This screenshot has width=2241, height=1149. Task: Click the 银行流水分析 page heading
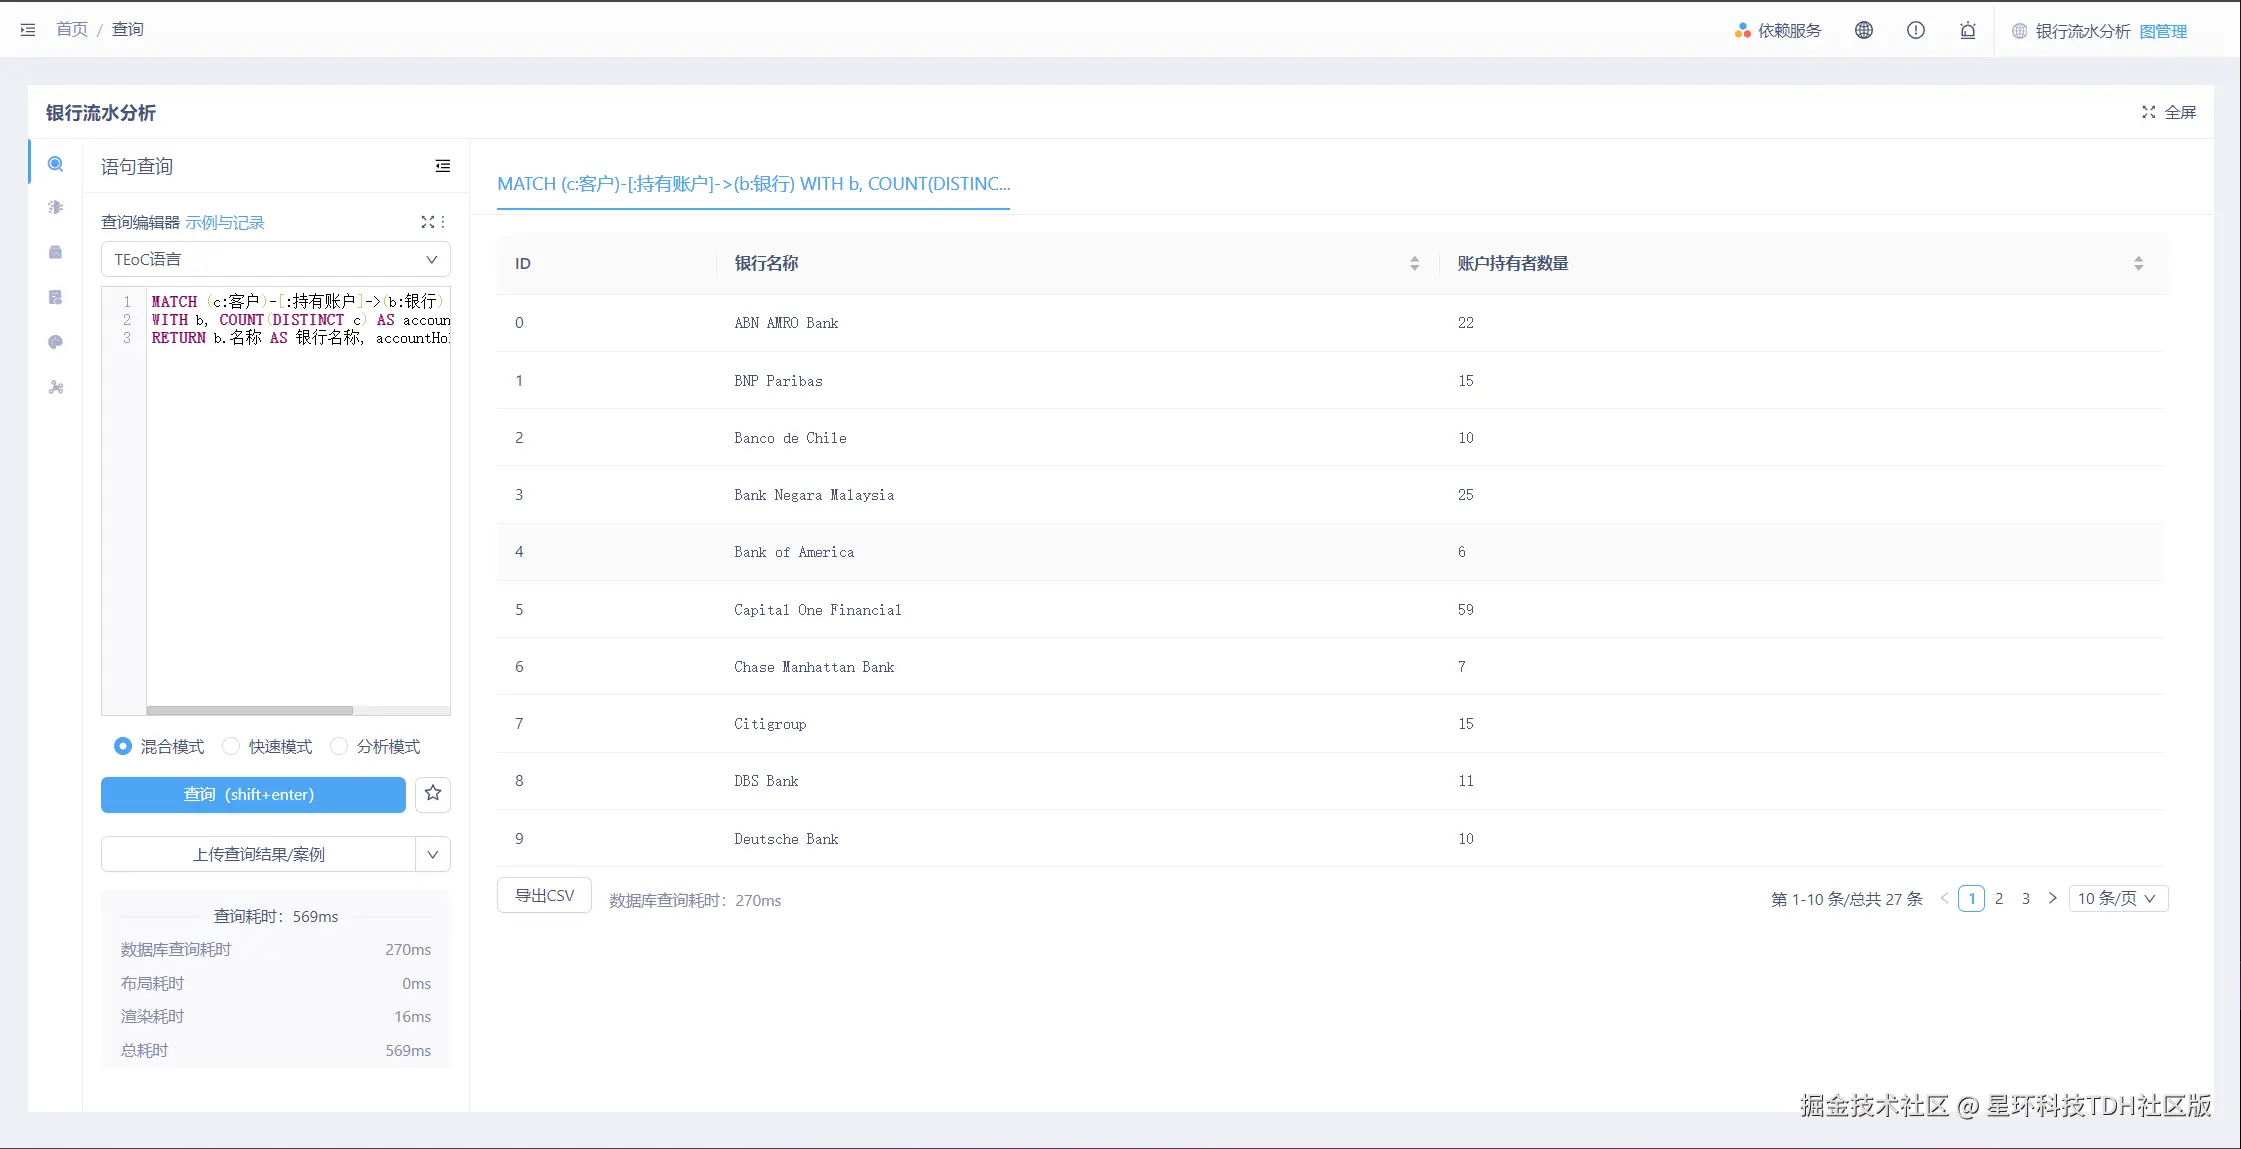click(x=101, y=113)
